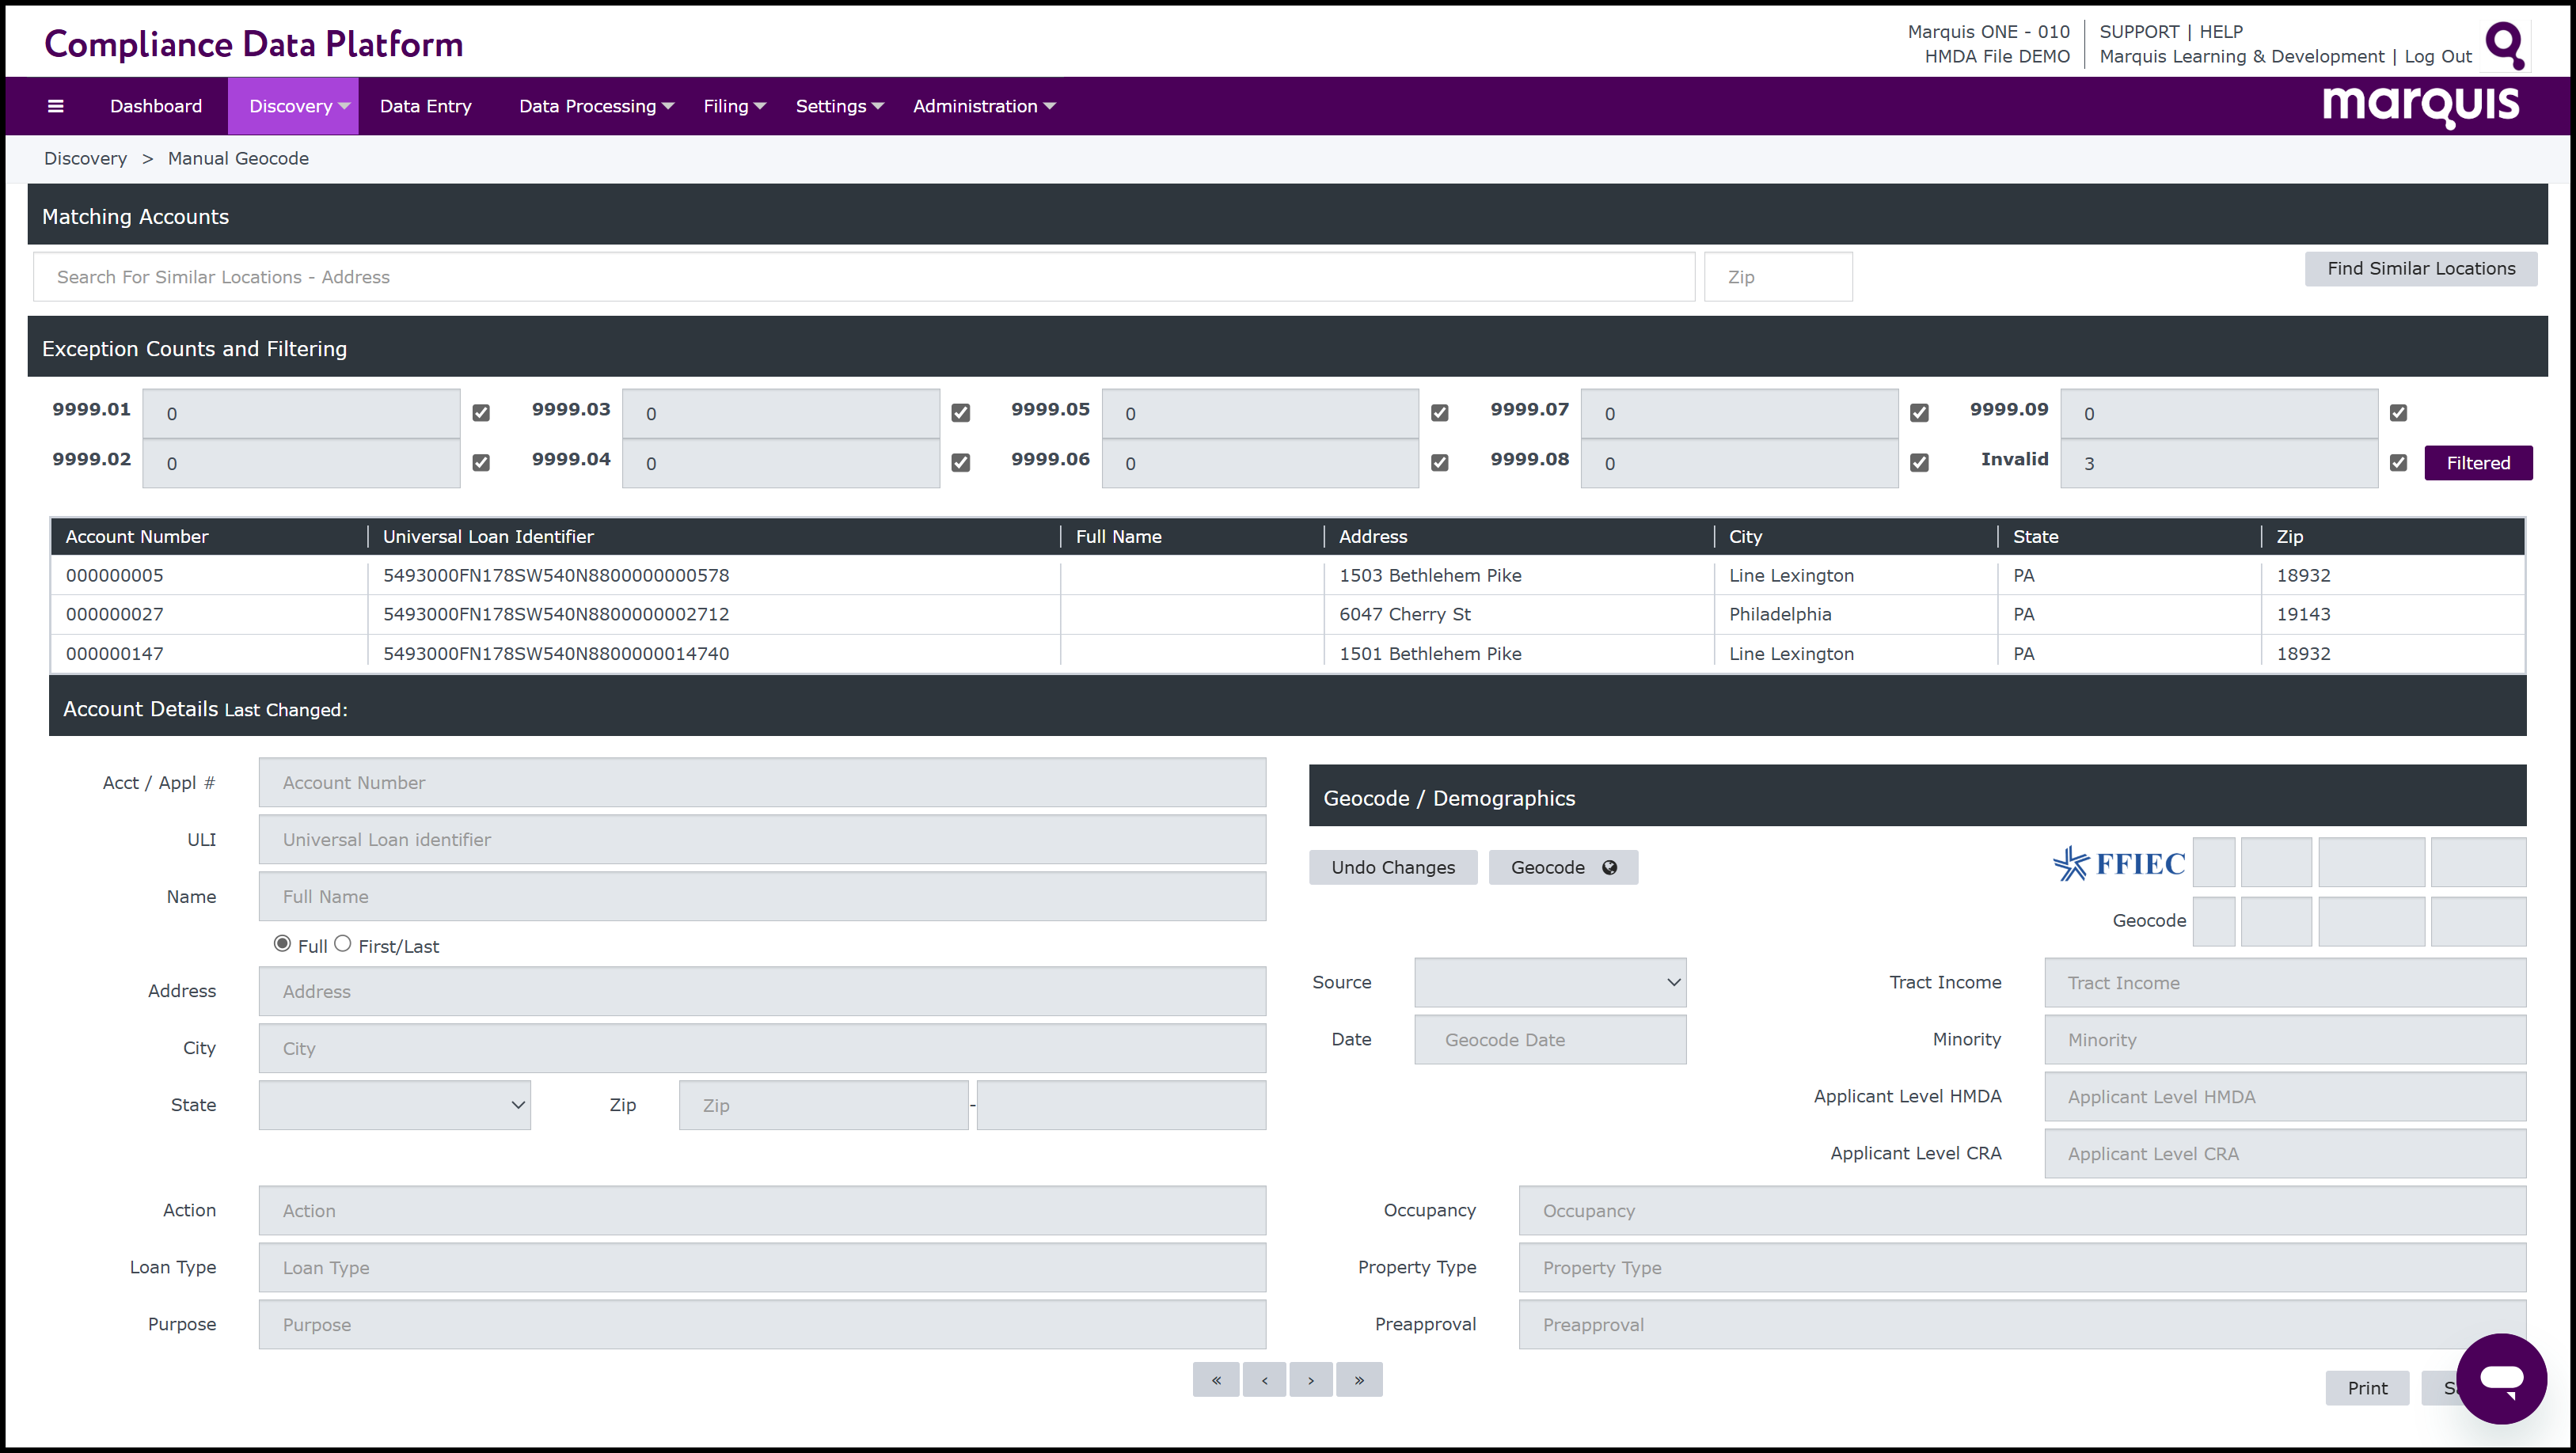2576x1453 pixels.
Task: Select the First/Last name radio button
Action: click(343, 944)
